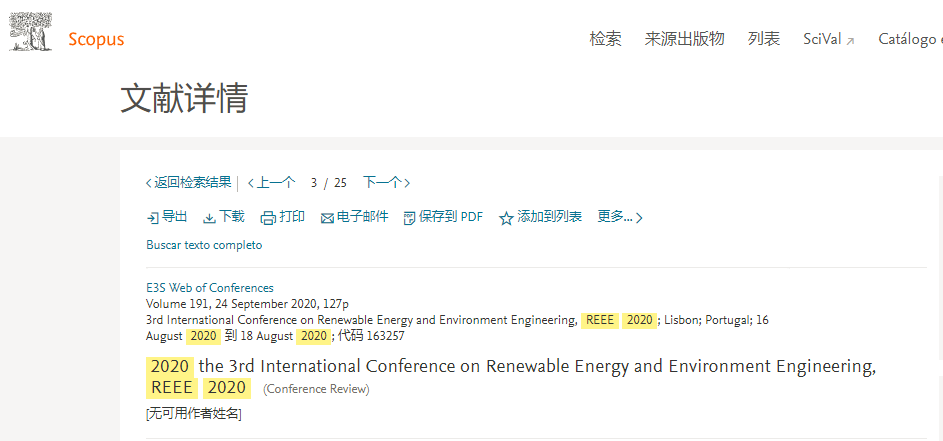Open the 检索 search menu item
This screenshot has height=441, width=943.
click(x=605, y=40)
